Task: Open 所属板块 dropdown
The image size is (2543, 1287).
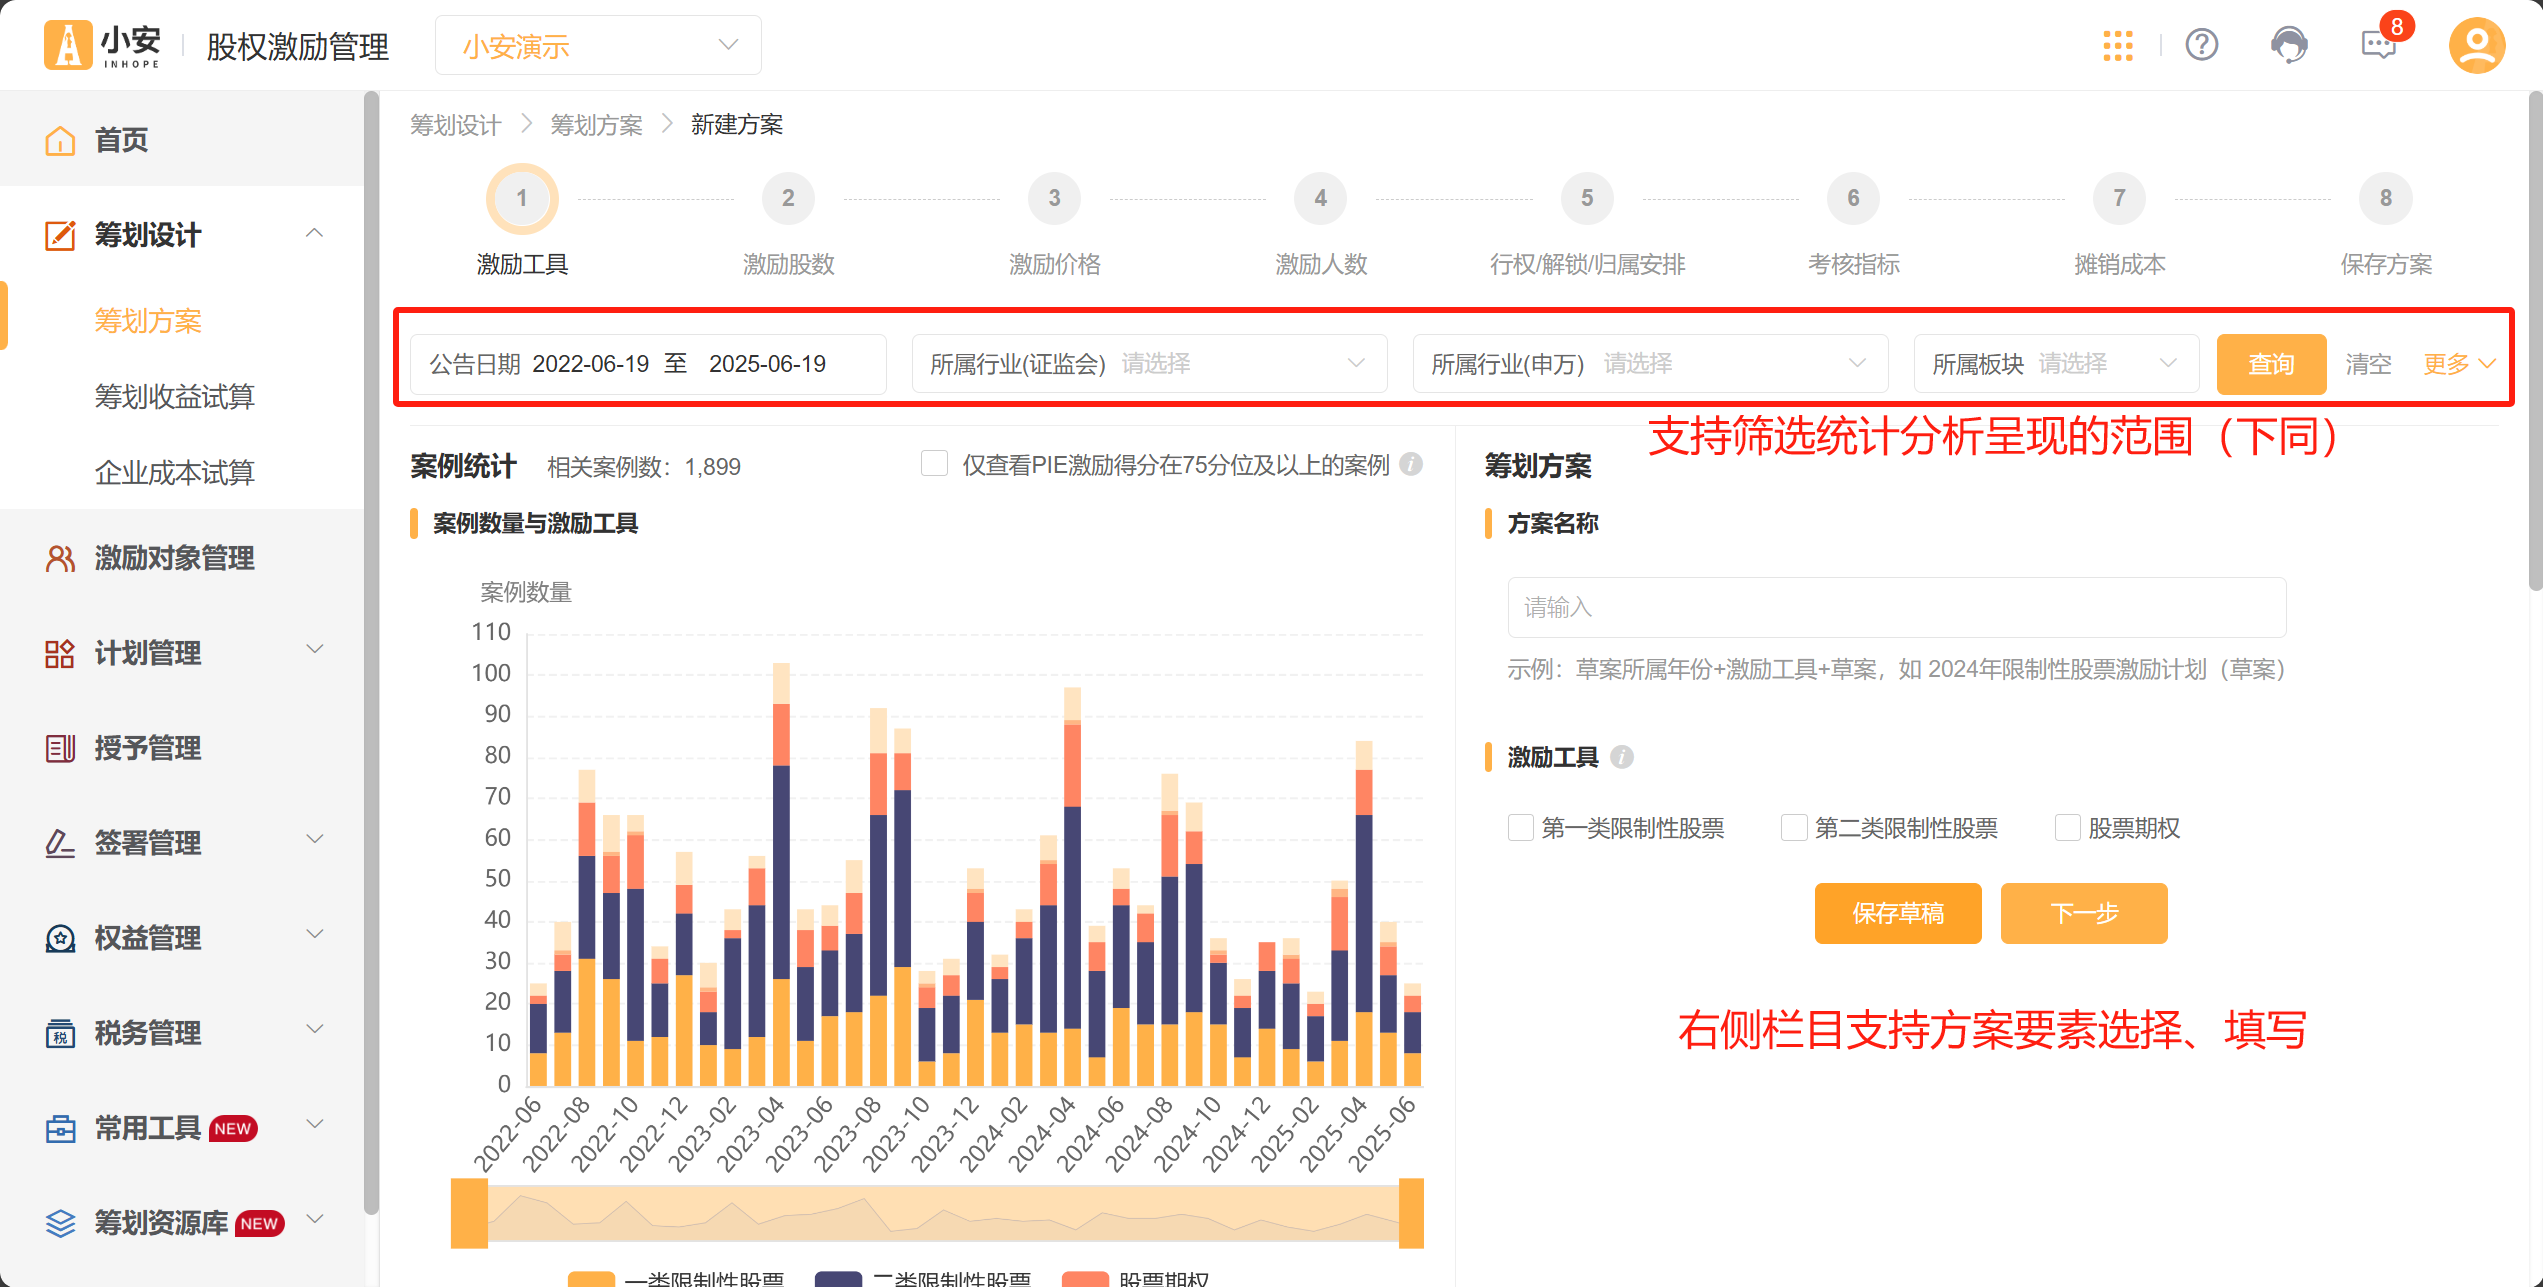Action: [x=2055, y=364]
